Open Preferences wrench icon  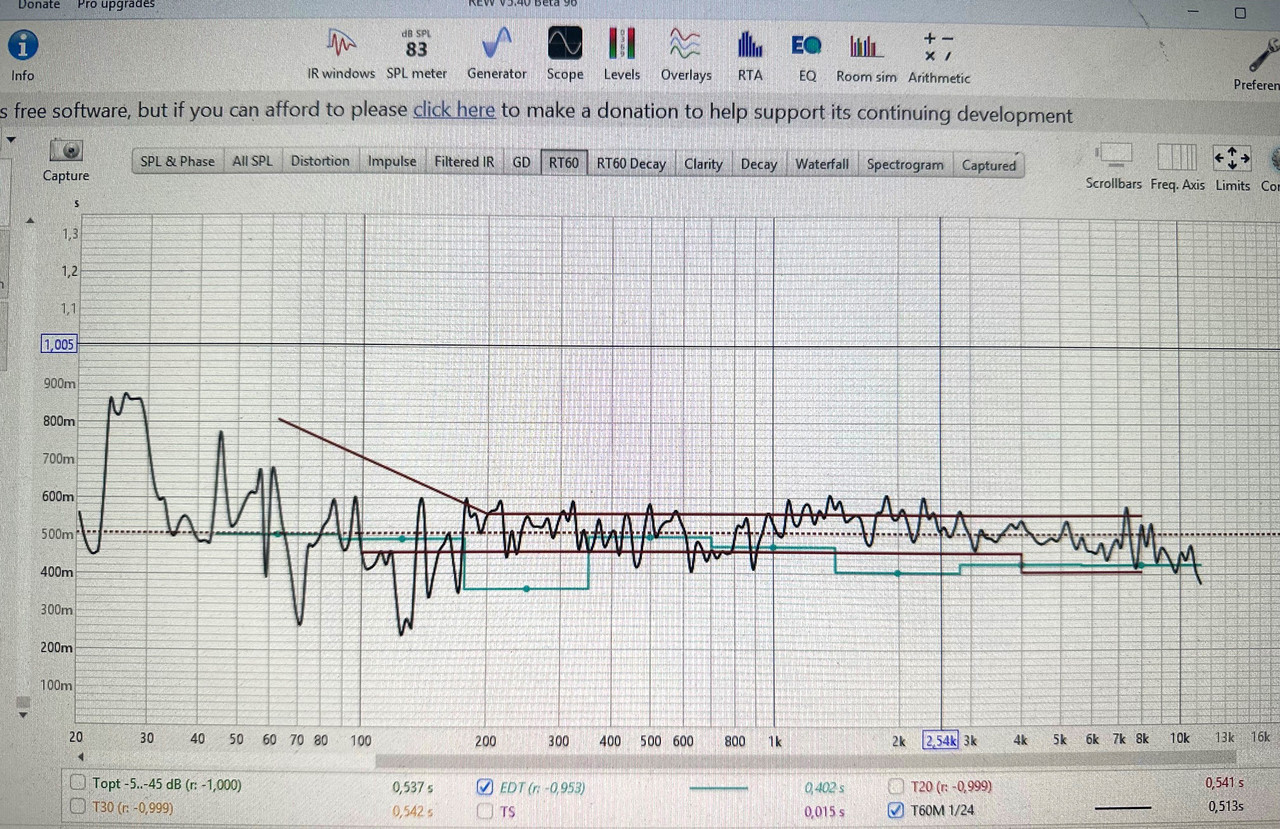click(x=1264, y=55)
